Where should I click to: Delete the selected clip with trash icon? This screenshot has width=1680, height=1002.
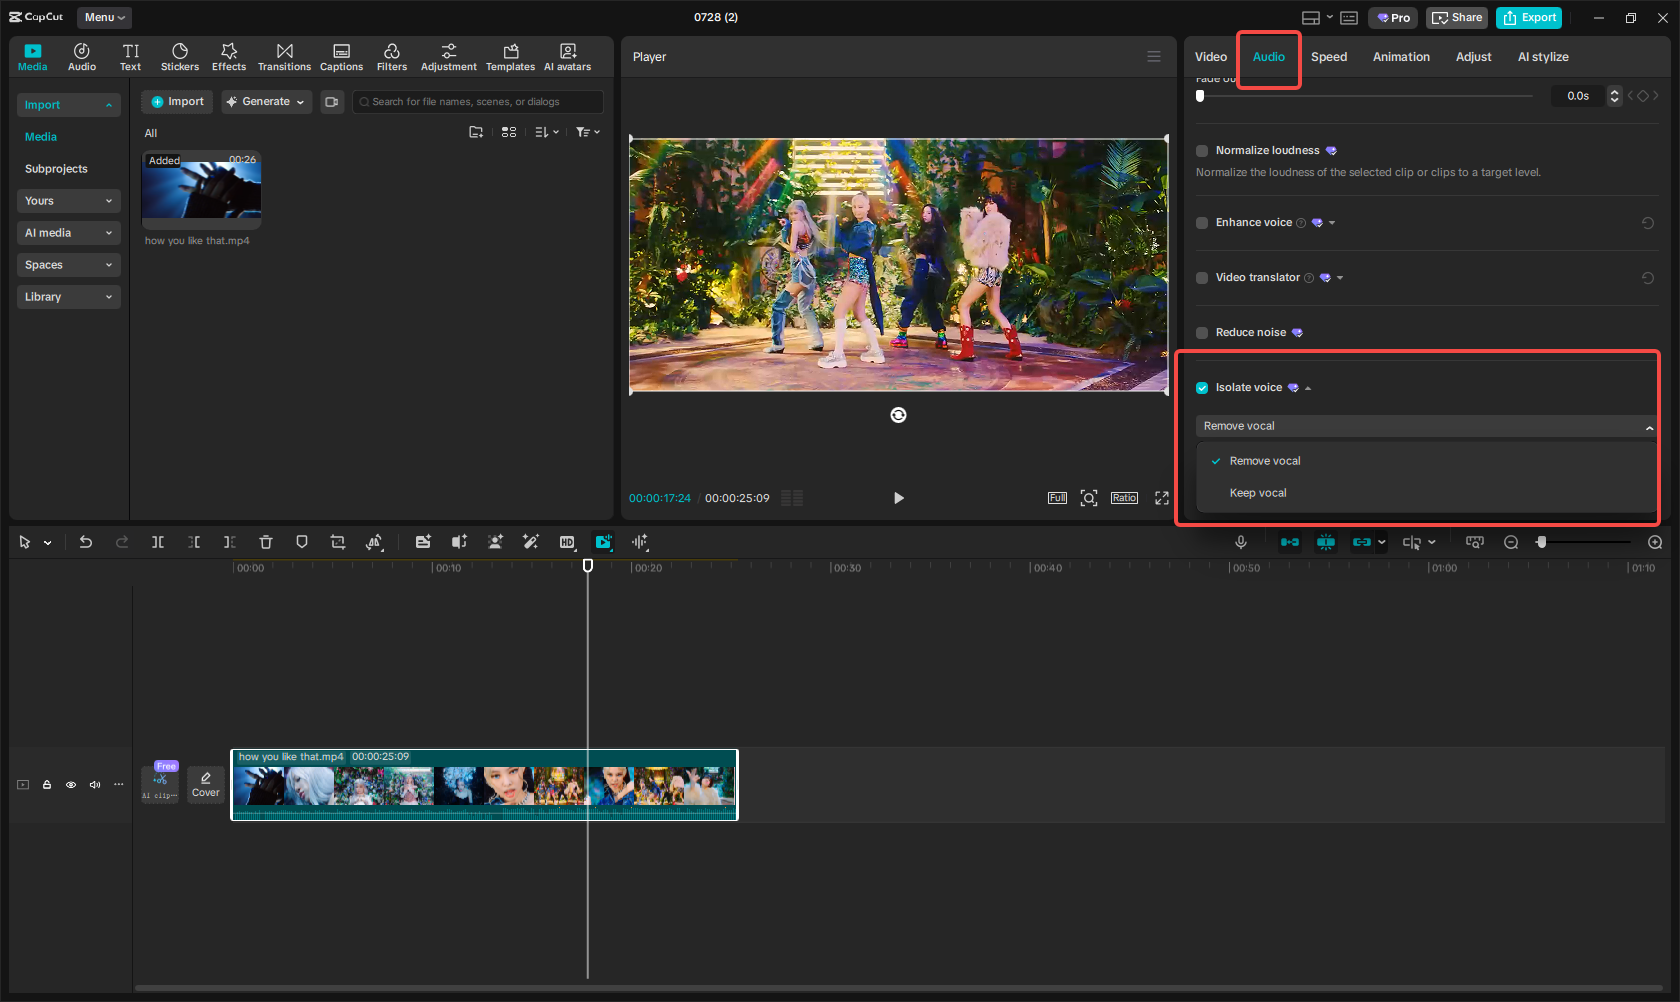click(x=266, y=542)
